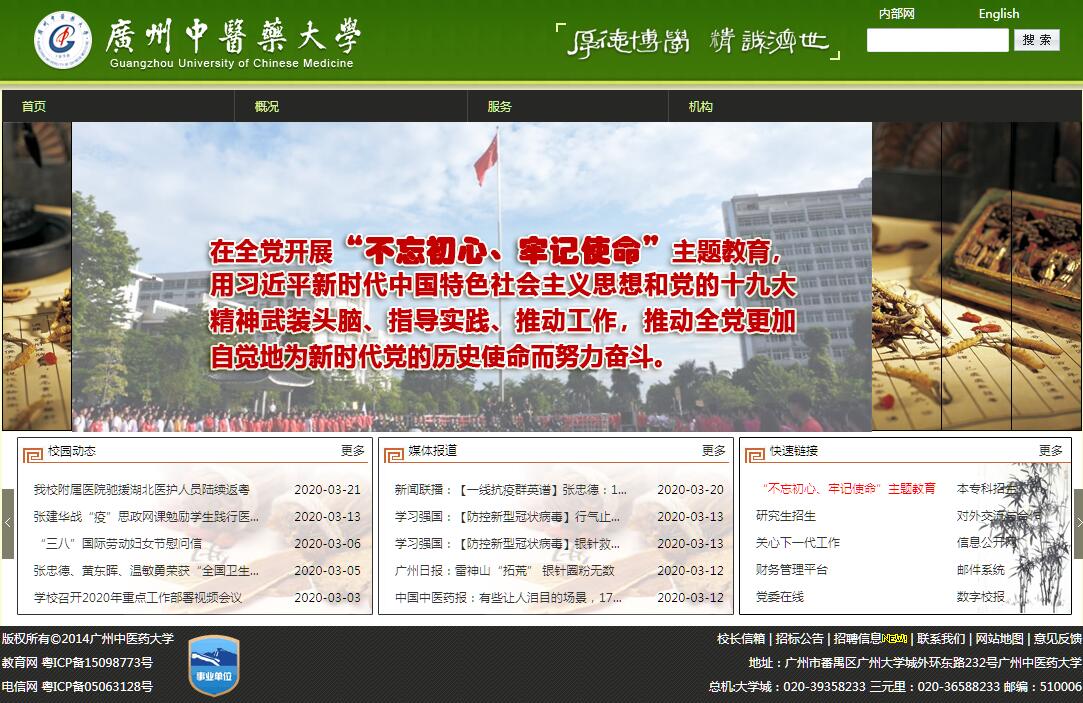Viewport: 1083px width, 703px height.
Task: Open the 研究生招生 quick link
Action: pyautogui.click(x=786, y=516)
